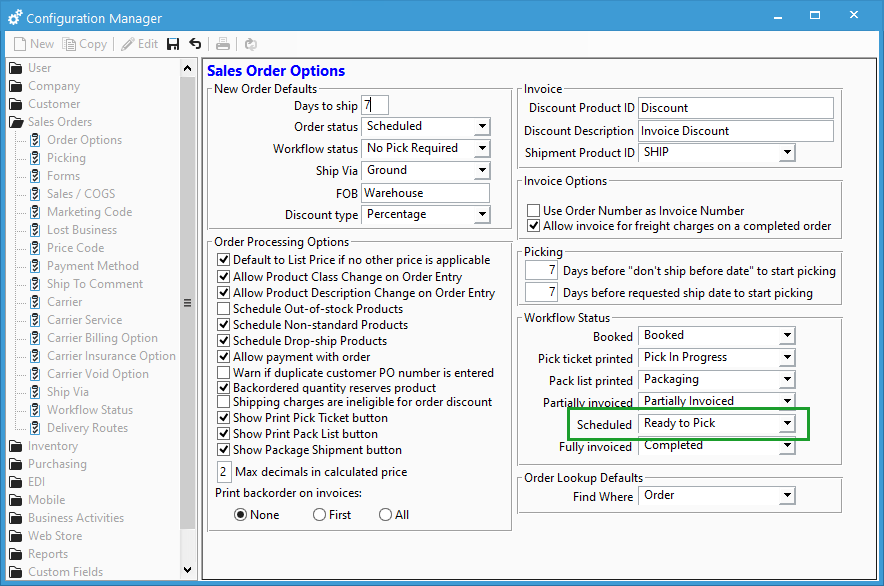The image size is (884, 586).
Task: Toggle Show Print Pick Ticket button checkbox
Action: point(224,418)
